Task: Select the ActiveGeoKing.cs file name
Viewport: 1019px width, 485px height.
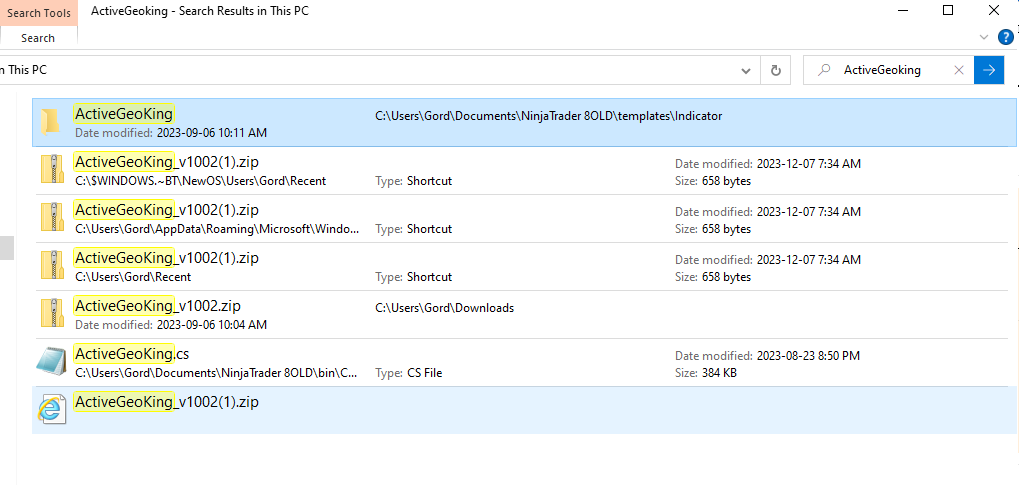Action: [x=131, y=354]
